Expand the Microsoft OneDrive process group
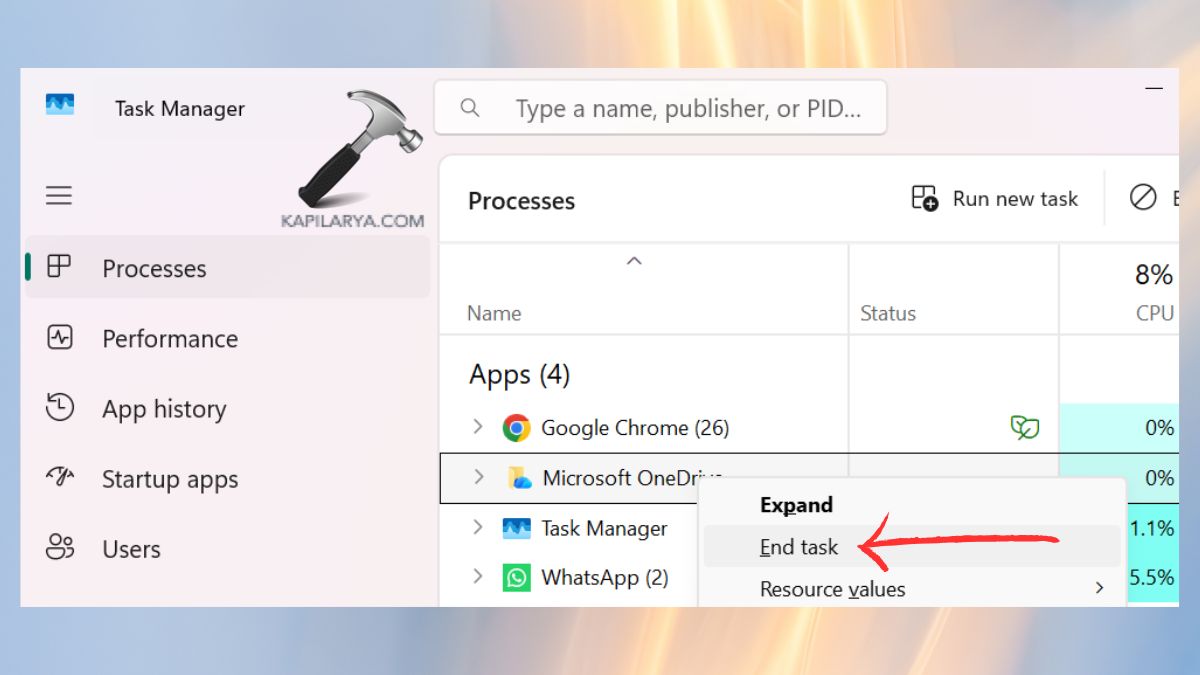Image resolution: width=1200 pixels, height=675 pixels. [x=479, y=477]
